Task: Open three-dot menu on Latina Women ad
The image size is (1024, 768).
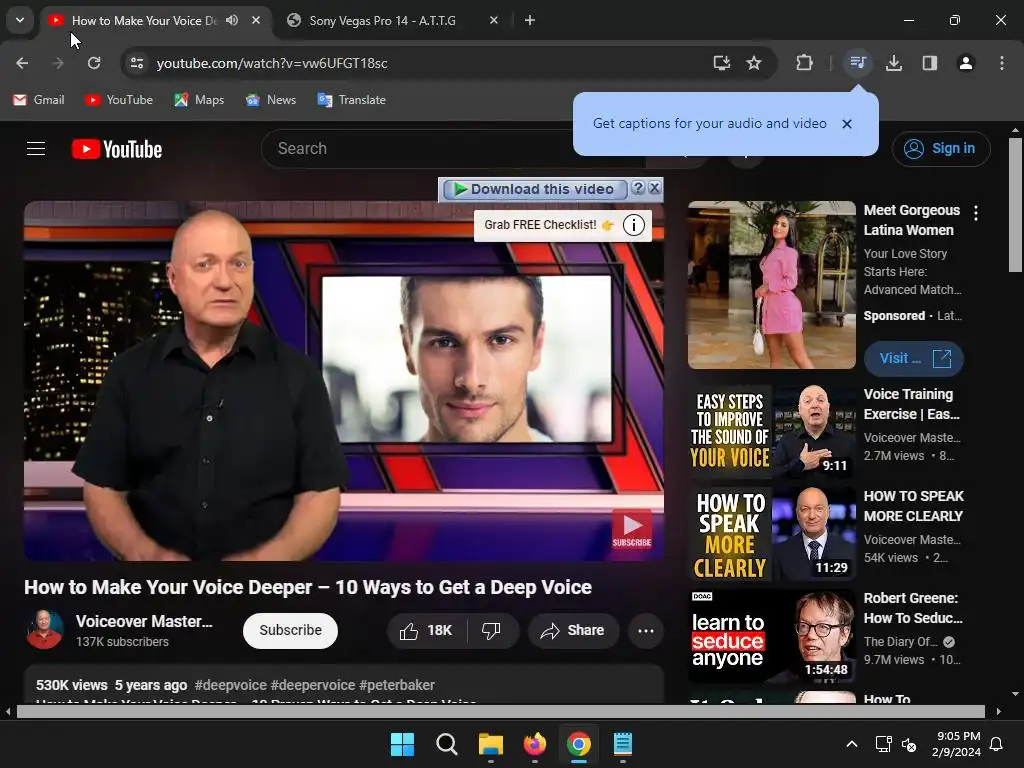Action: pos(976,213)
